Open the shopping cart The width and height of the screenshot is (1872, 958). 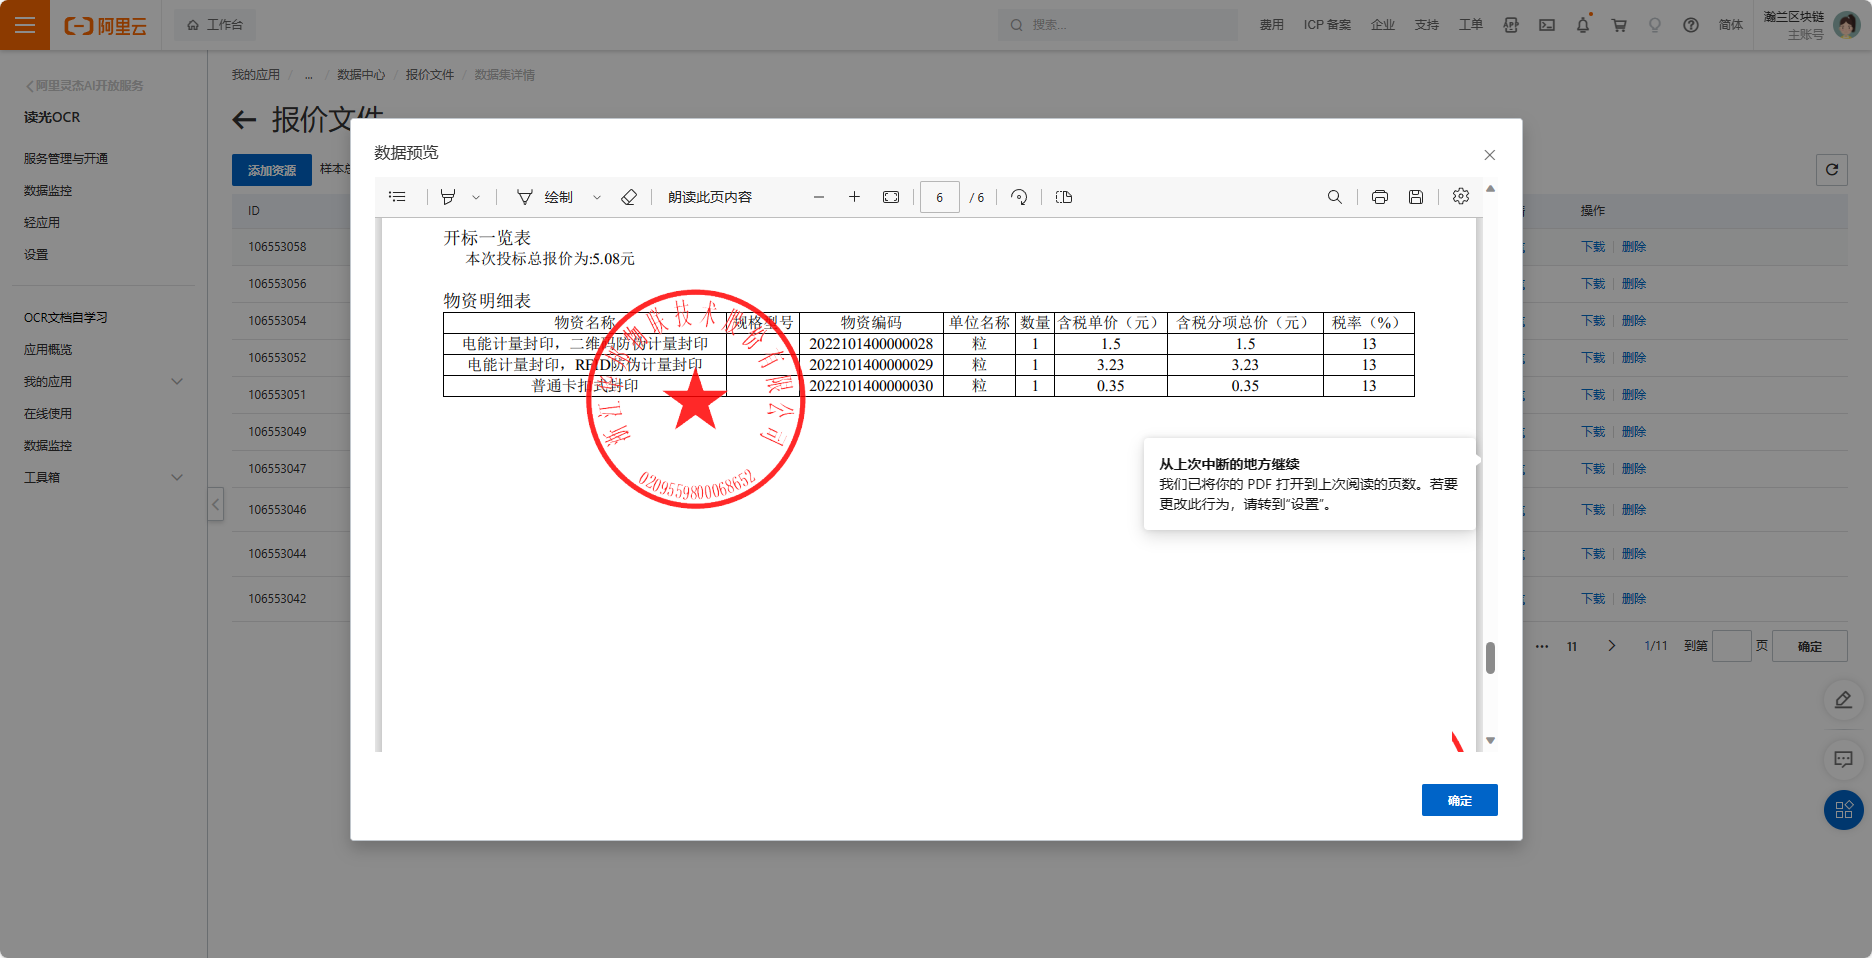[x=1619, y=25]
